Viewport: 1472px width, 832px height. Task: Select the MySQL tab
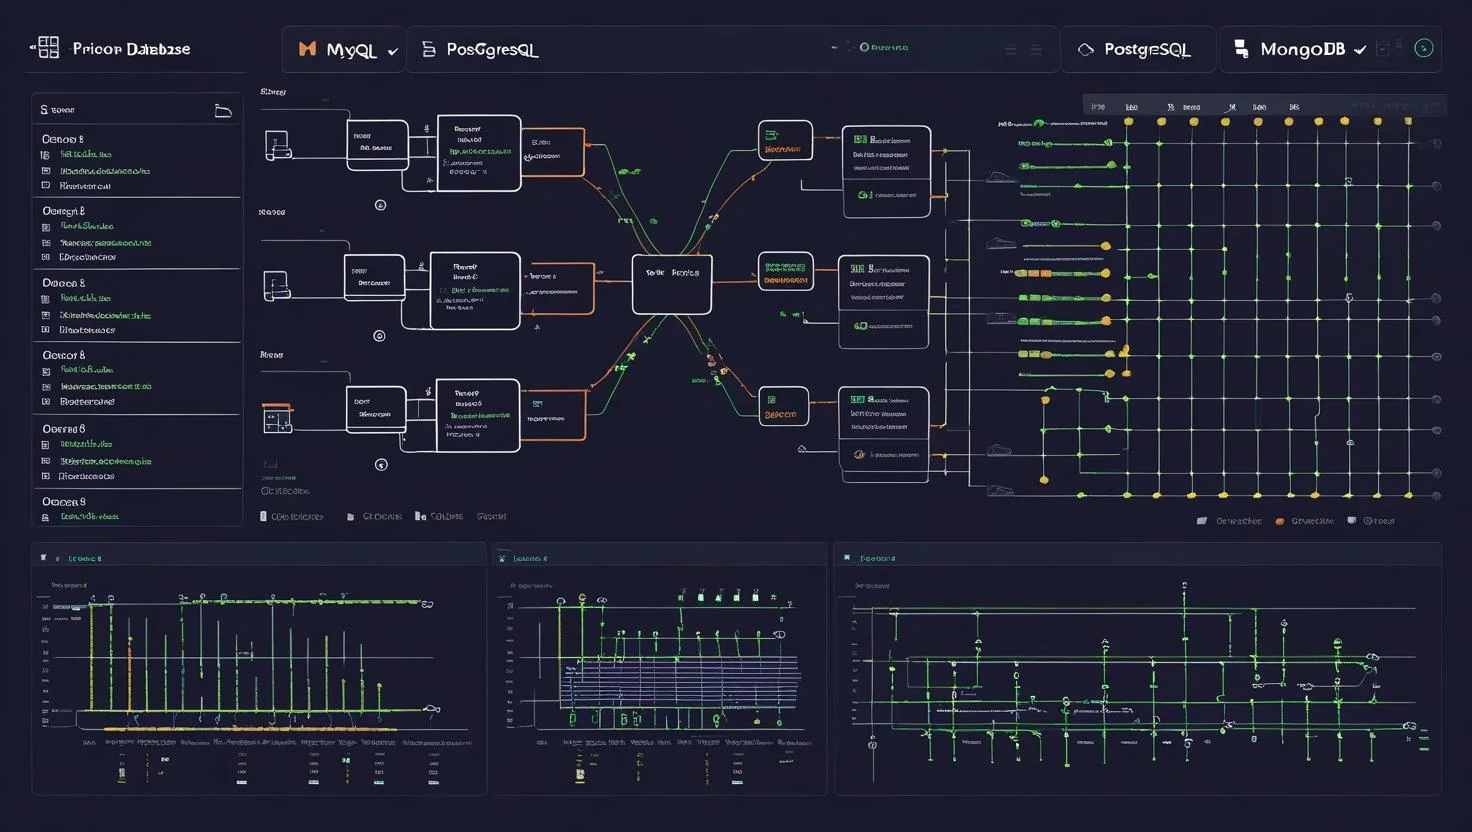(344, 49)
